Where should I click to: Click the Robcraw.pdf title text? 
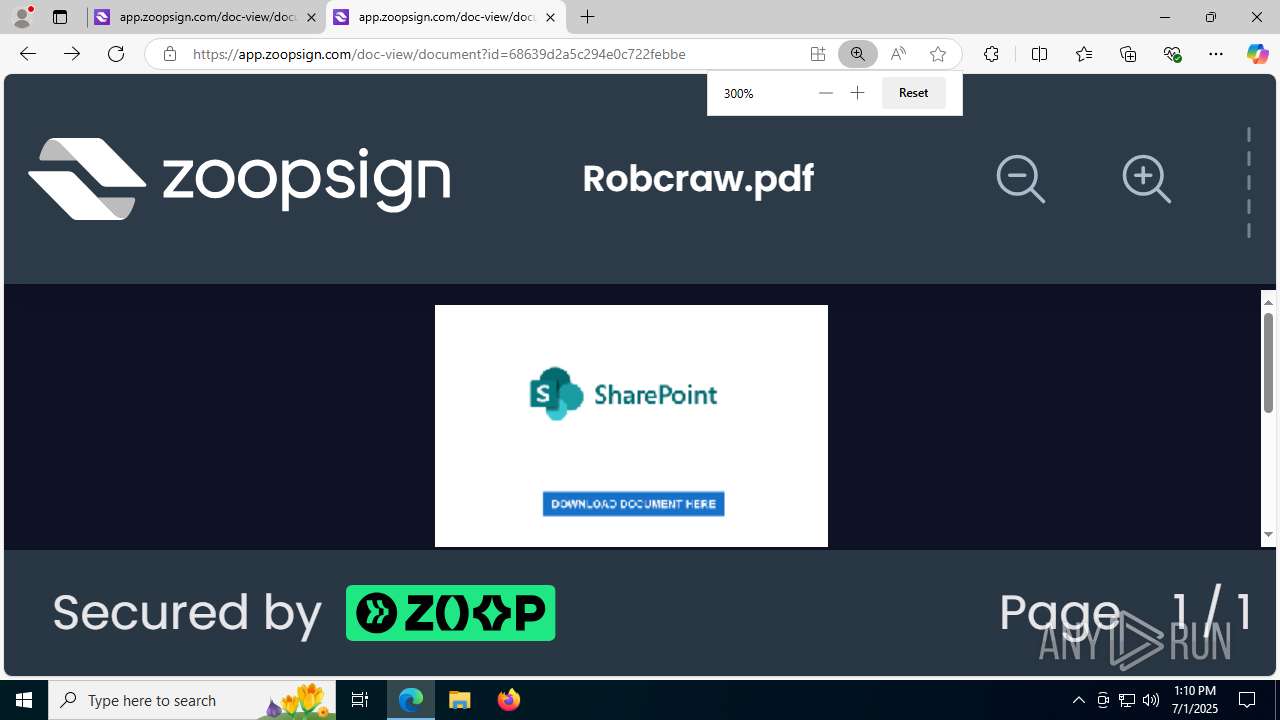[698, 179]
